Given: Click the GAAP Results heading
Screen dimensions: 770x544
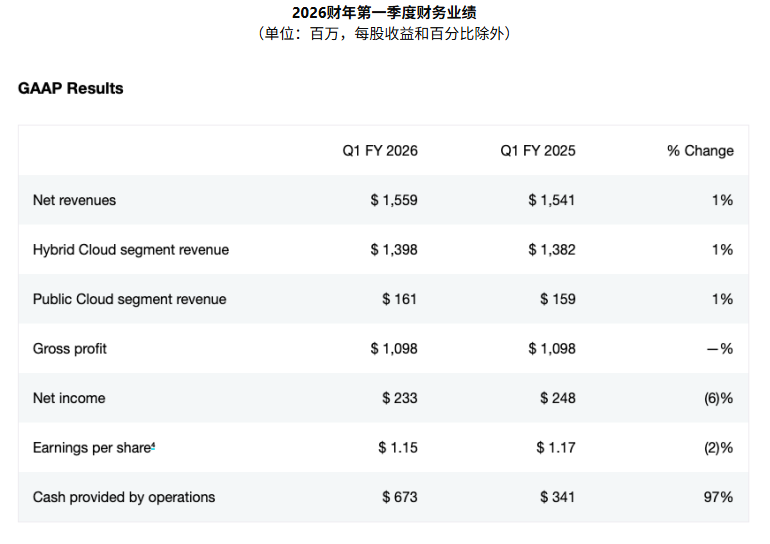Looking at the screenshot, I should [x=70, y=88].
